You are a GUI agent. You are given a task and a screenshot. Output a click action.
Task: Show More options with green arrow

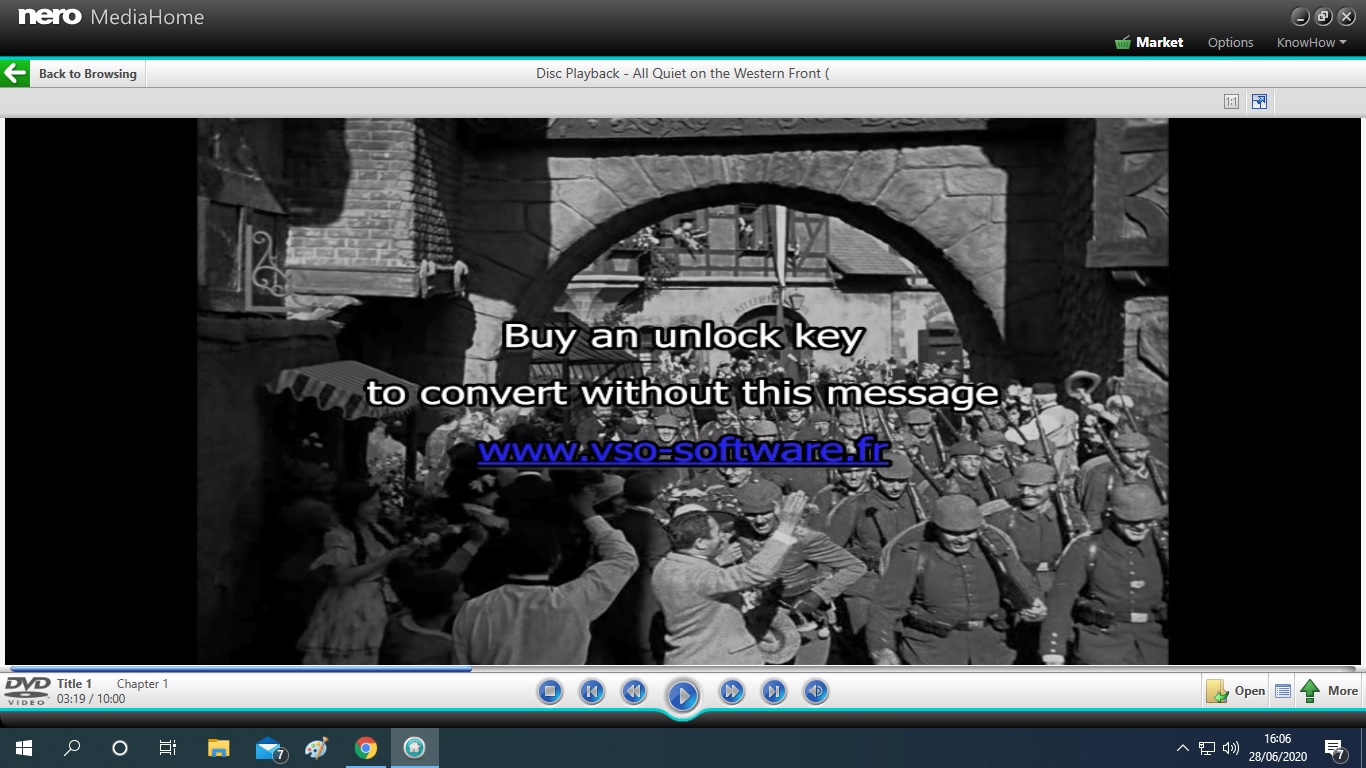pyautogui.click(x=1328, y=691)
